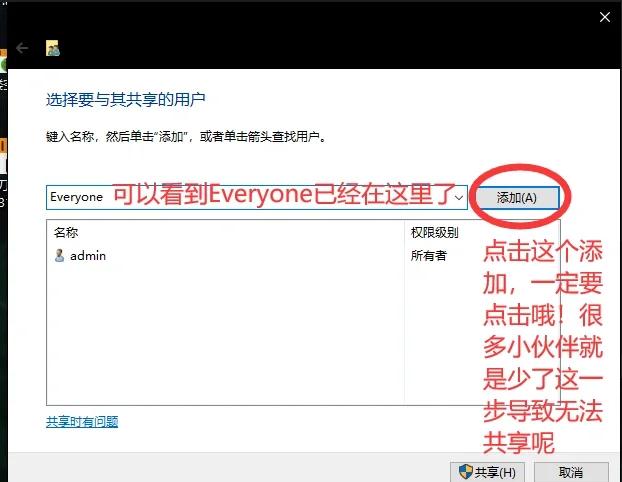Click the network sharing wizard icon beside back arrow
This screenshot has width=622, height=482.
(x=53, y=48)
